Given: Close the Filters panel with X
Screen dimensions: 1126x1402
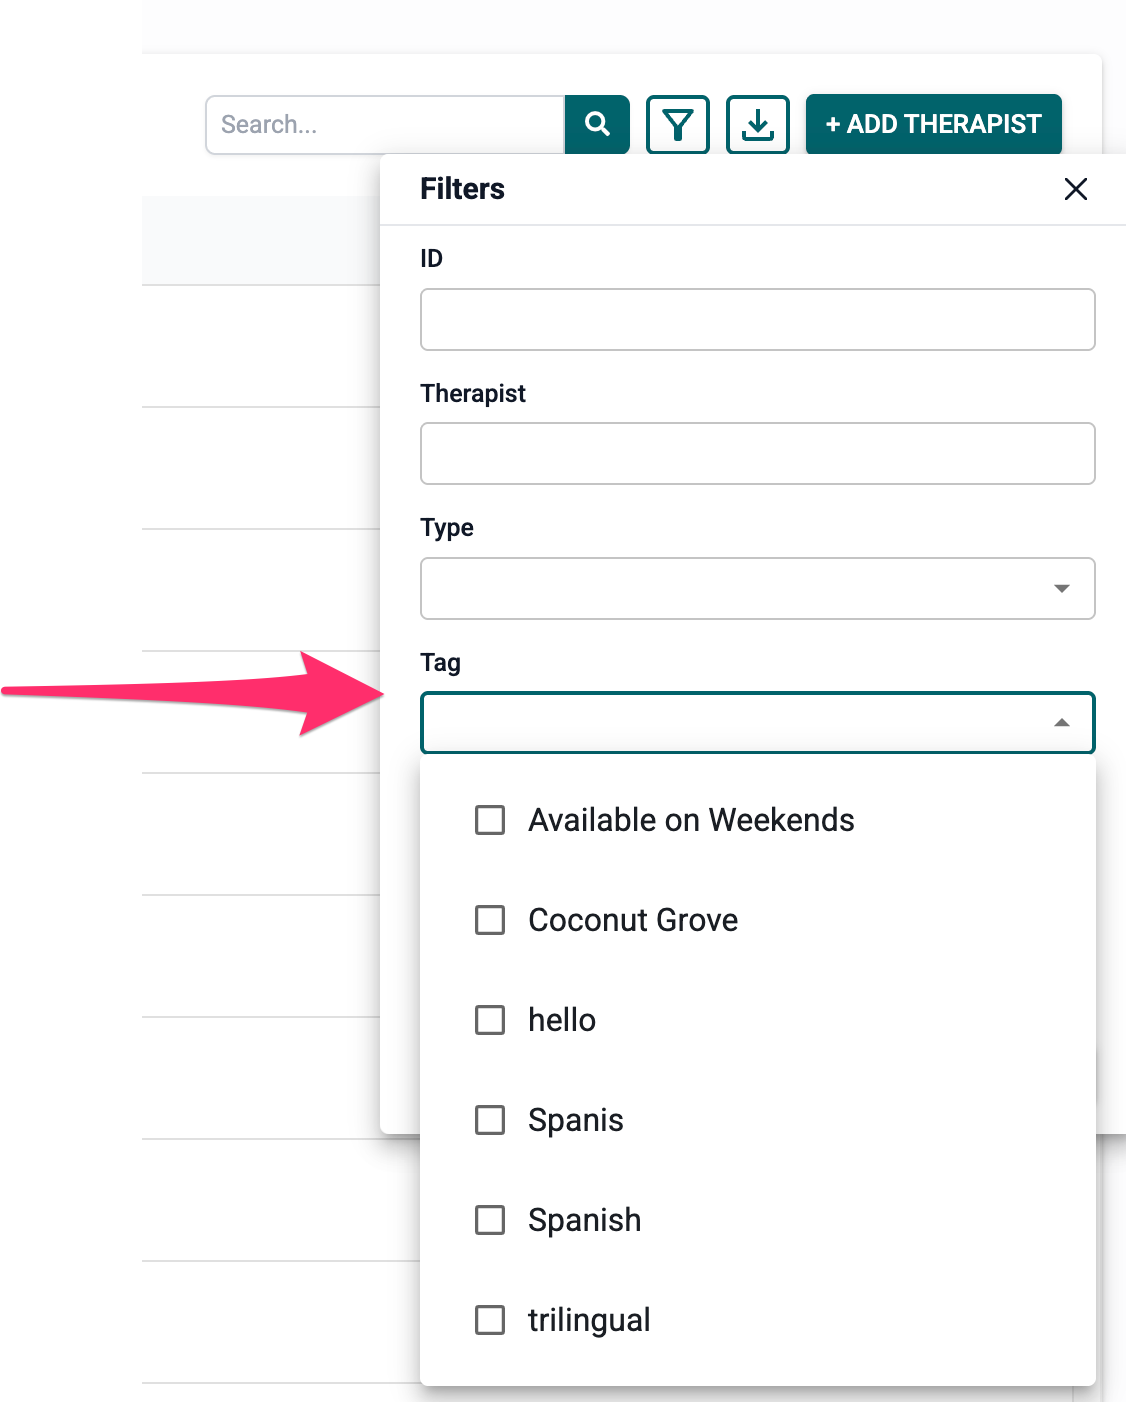Looking at the screenshot, I should click(x=1076, y=189).
